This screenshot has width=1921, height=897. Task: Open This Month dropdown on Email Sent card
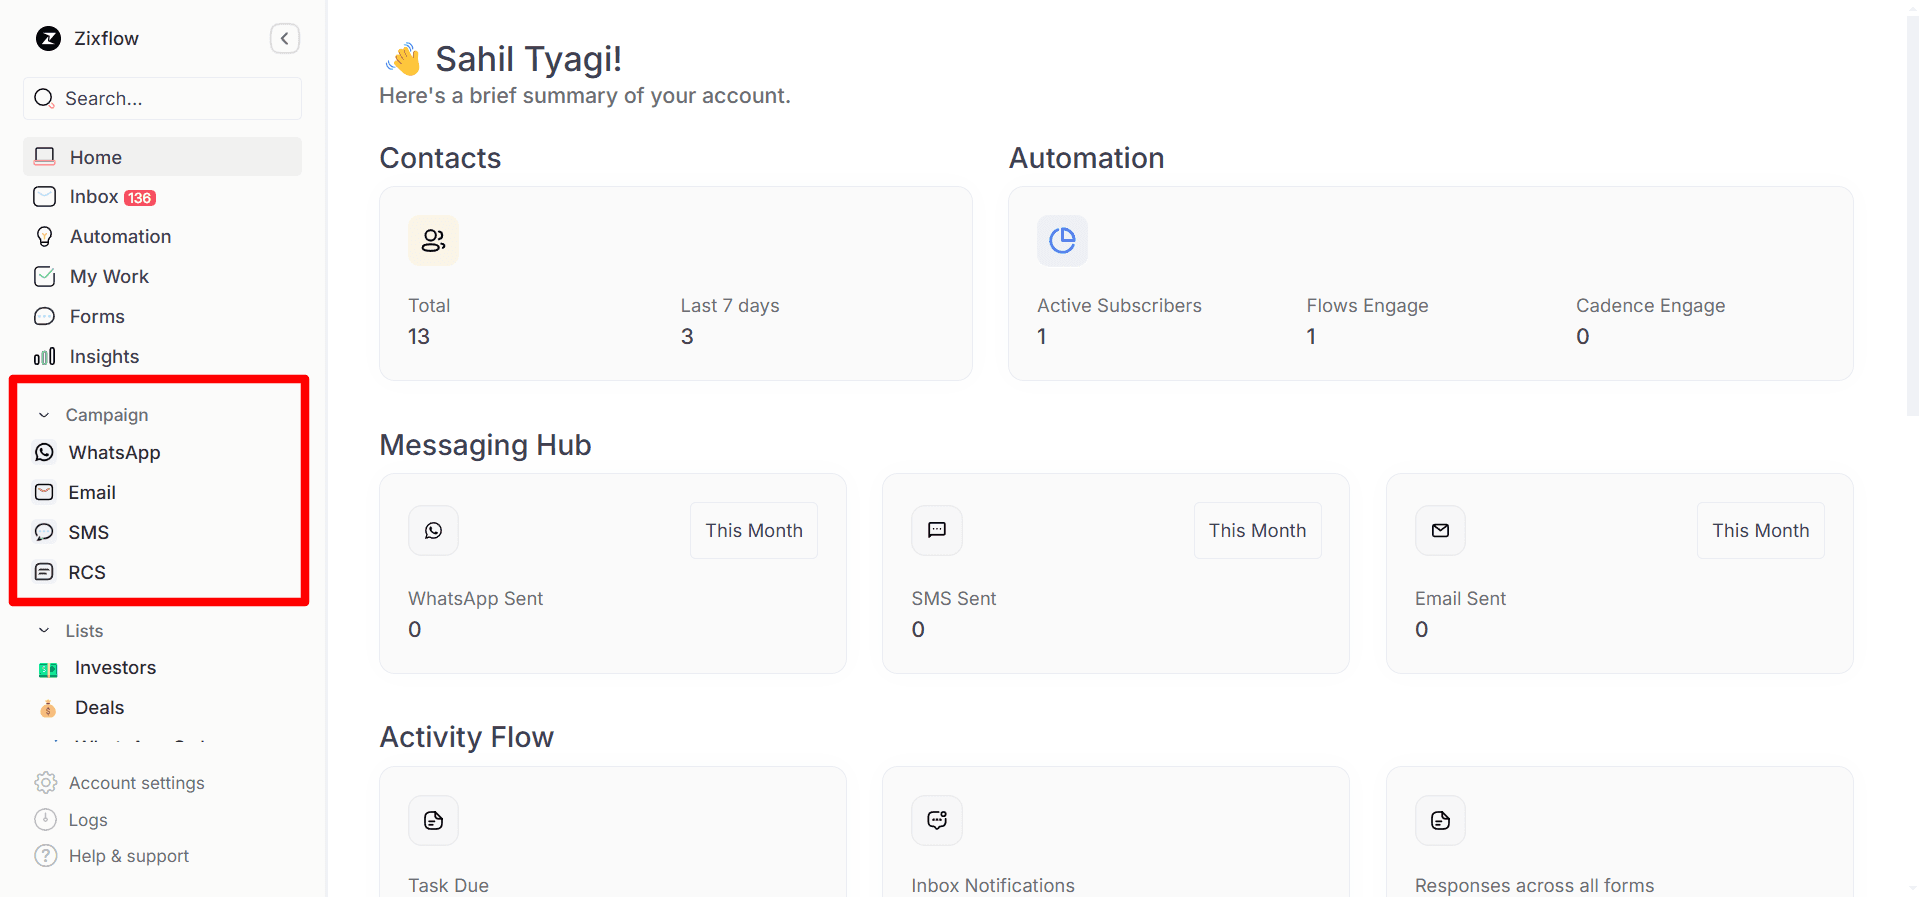click(x=1761, y=531)
